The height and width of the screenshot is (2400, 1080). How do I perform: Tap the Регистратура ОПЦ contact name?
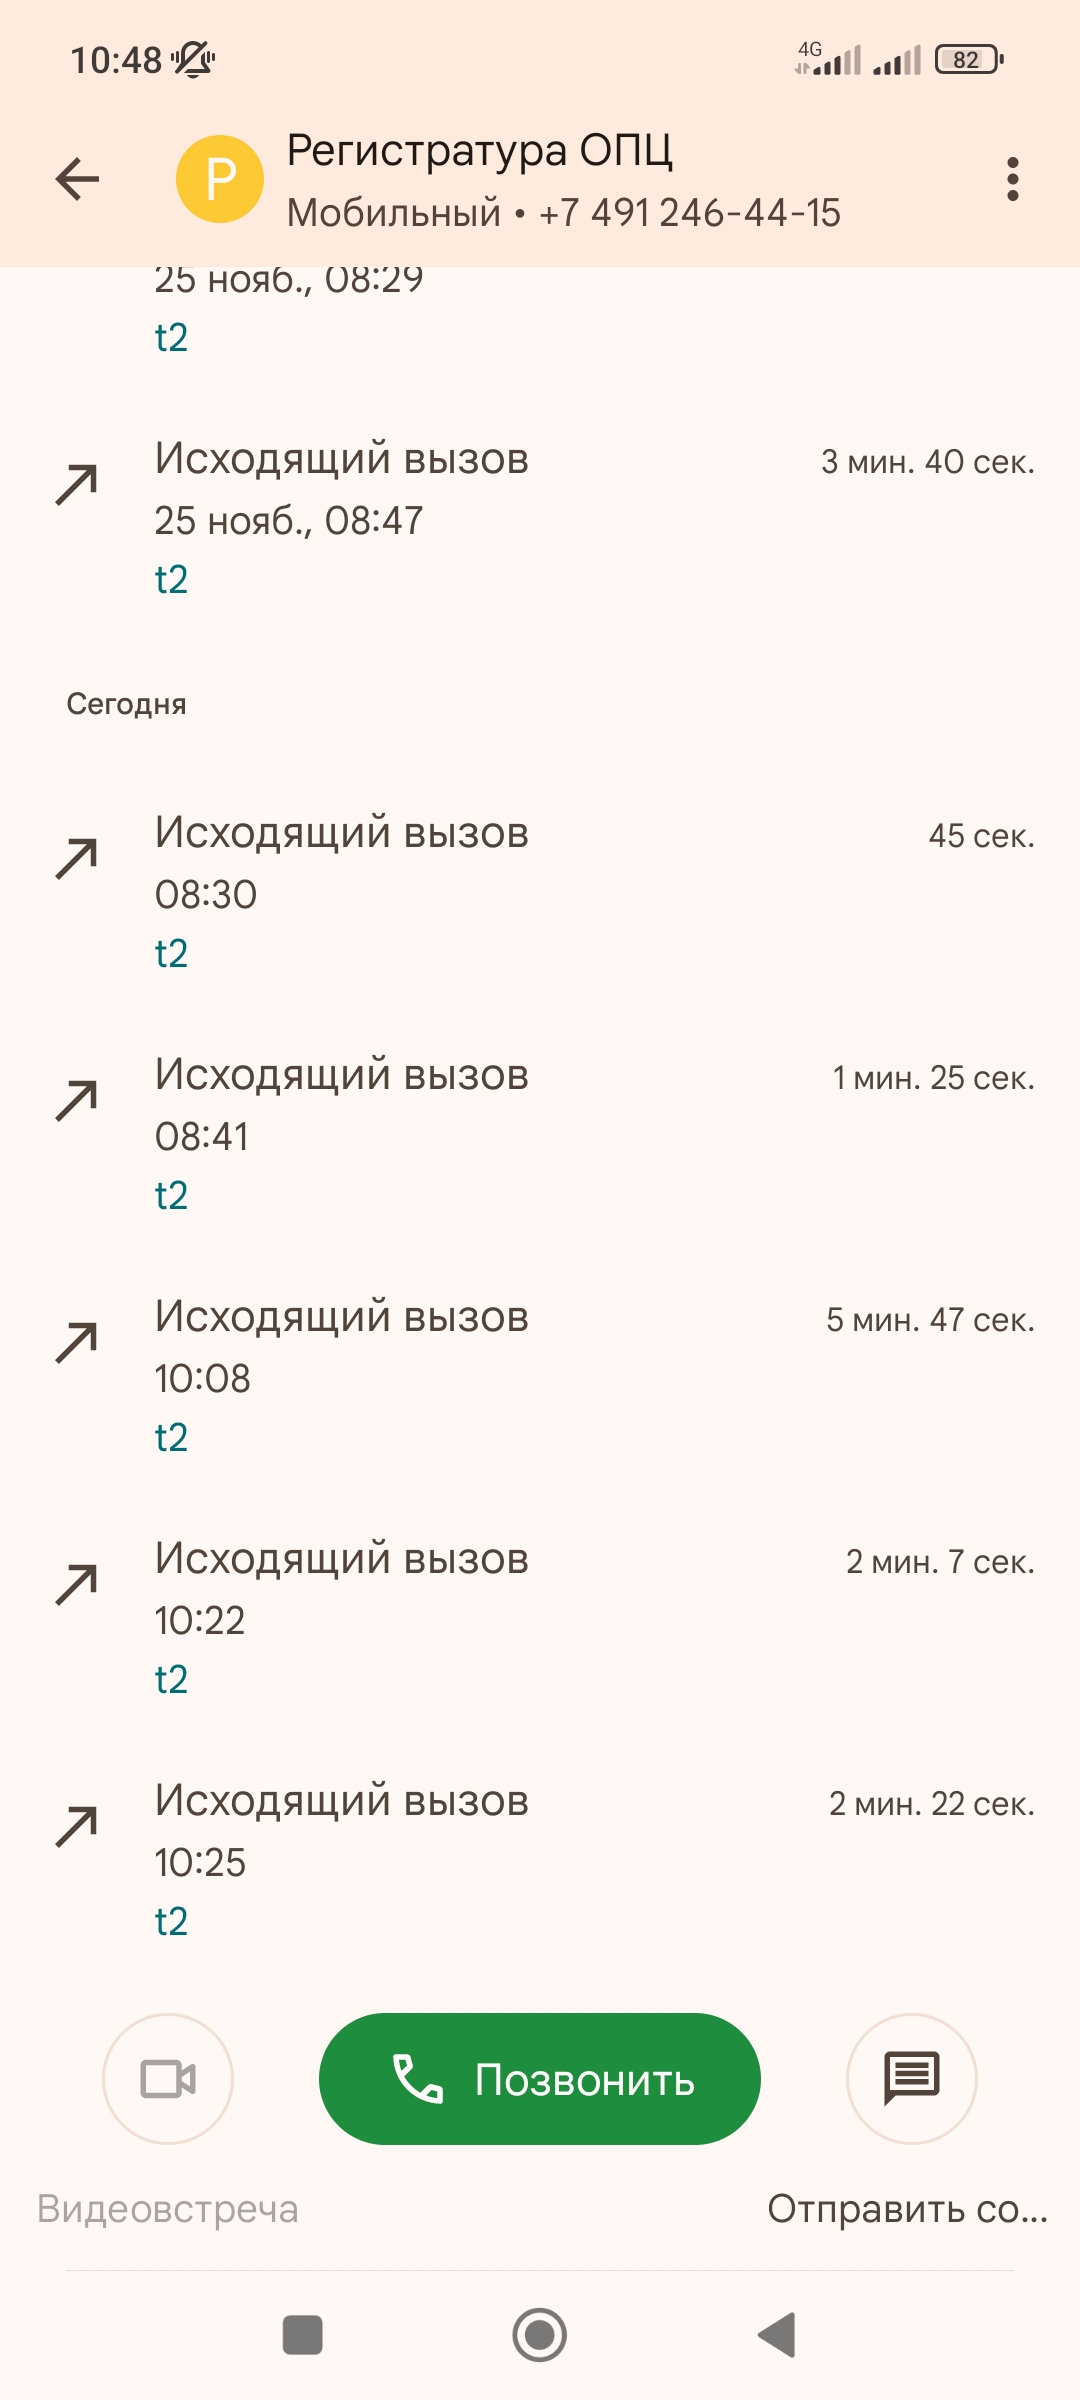pyautogui.click(x=480, y=151)
